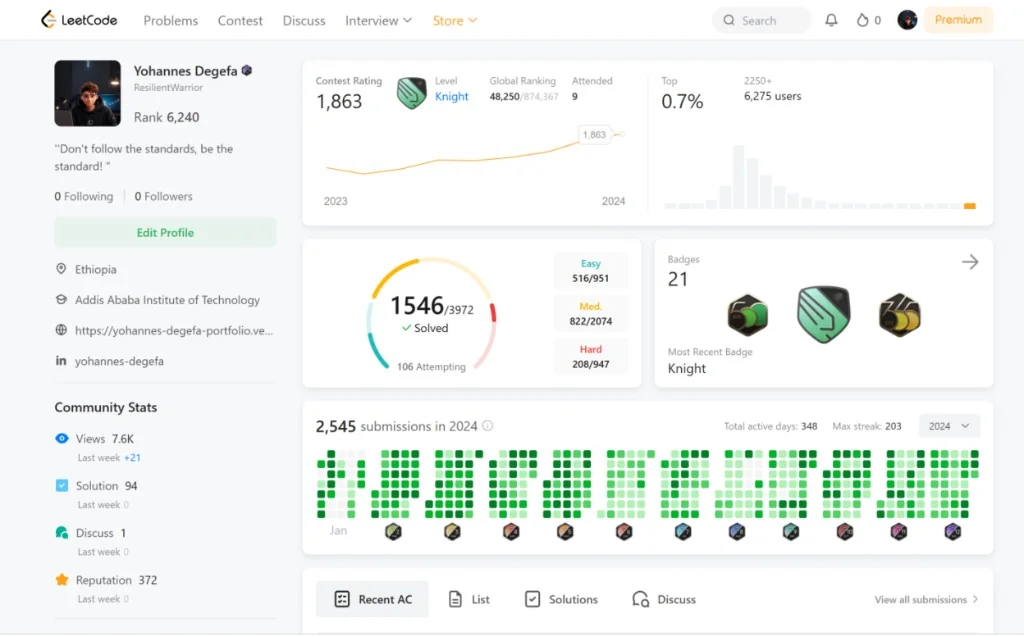Switch to the Solutions tab
1024x637 pixels.
[x=561, y=599]
